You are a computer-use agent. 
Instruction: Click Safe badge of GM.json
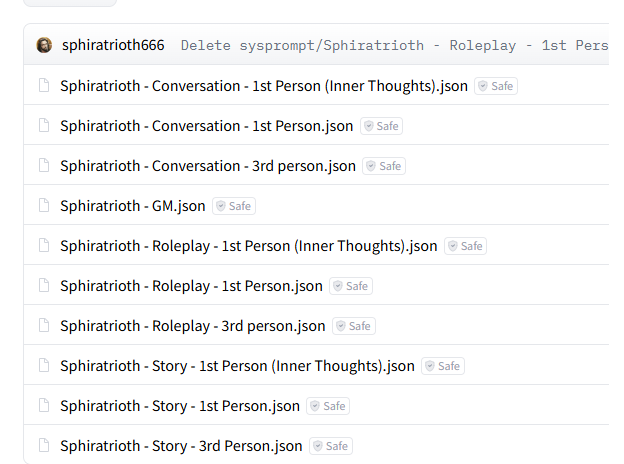pos(234,206)
